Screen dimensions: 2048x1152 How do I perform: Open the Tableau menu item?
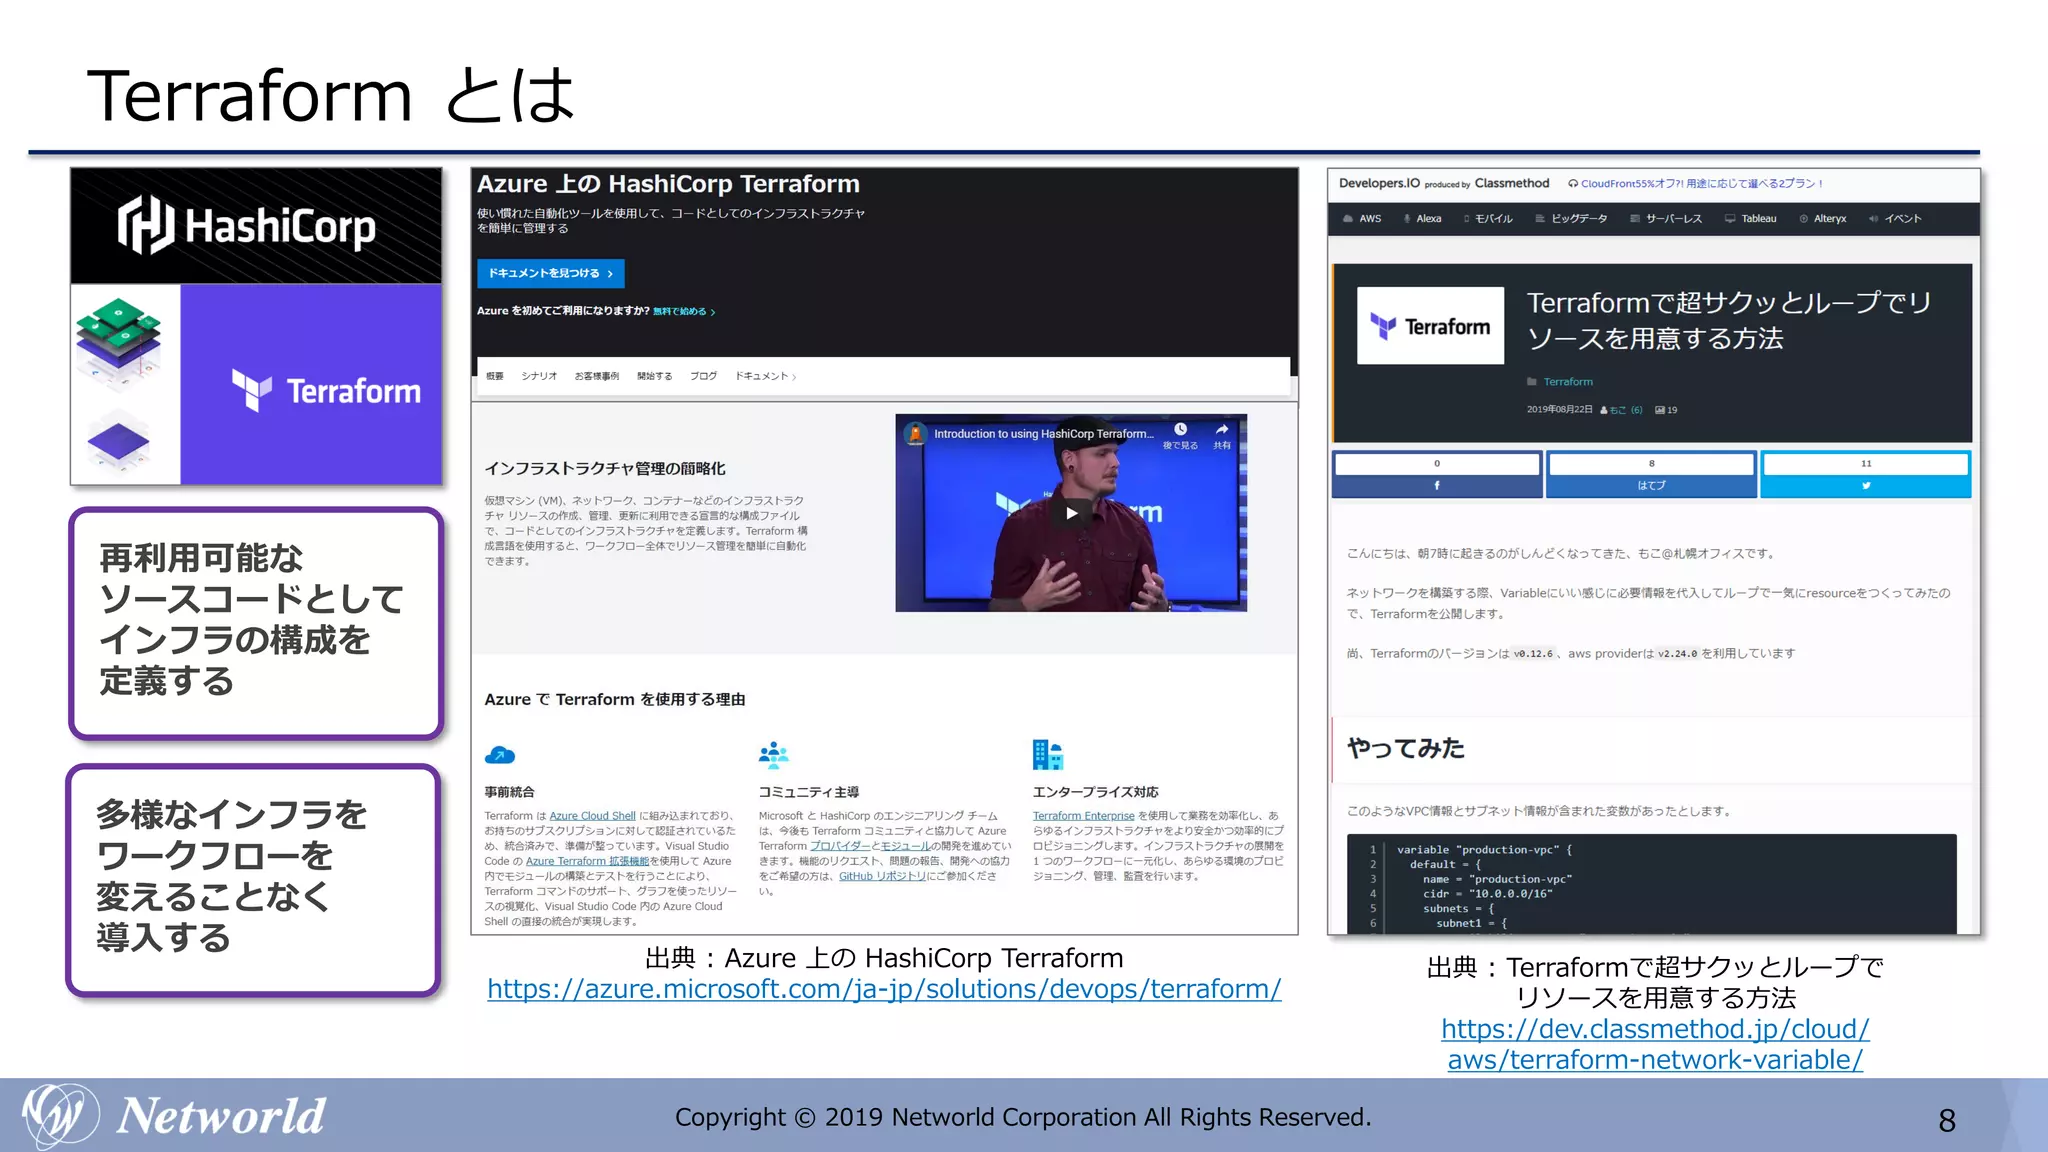pyautogui.click(x=1750, y=219)
